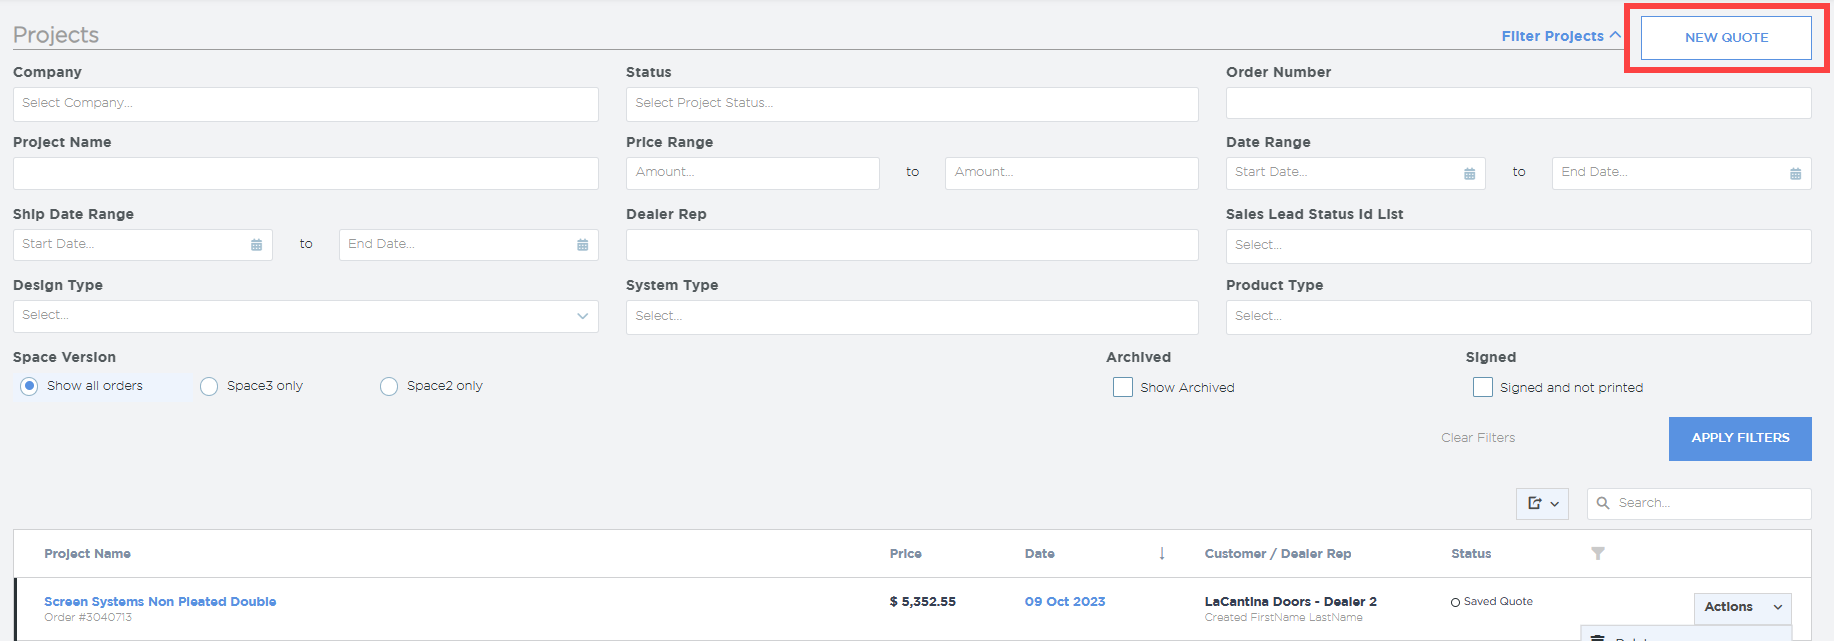This screenshot has width=1834, height=641.
Task: Click the maximum Price Range amount field
Action: [1071, 173]
